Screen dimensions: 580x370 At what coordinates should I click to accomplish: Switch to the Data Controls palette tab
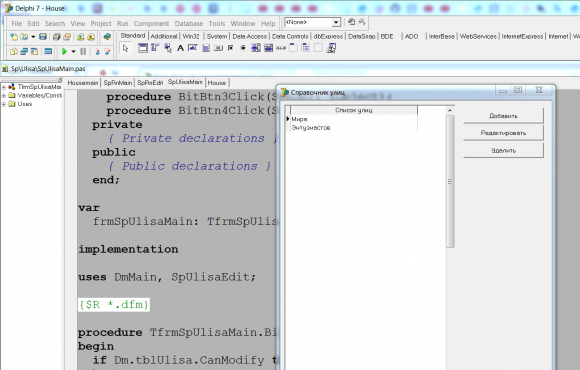pyautogui.click(x=290, y=36)
